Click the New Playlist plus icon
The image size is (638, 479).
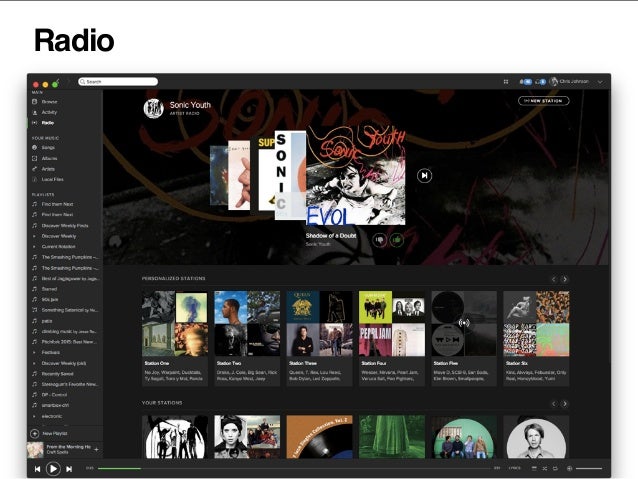(35, 434)
